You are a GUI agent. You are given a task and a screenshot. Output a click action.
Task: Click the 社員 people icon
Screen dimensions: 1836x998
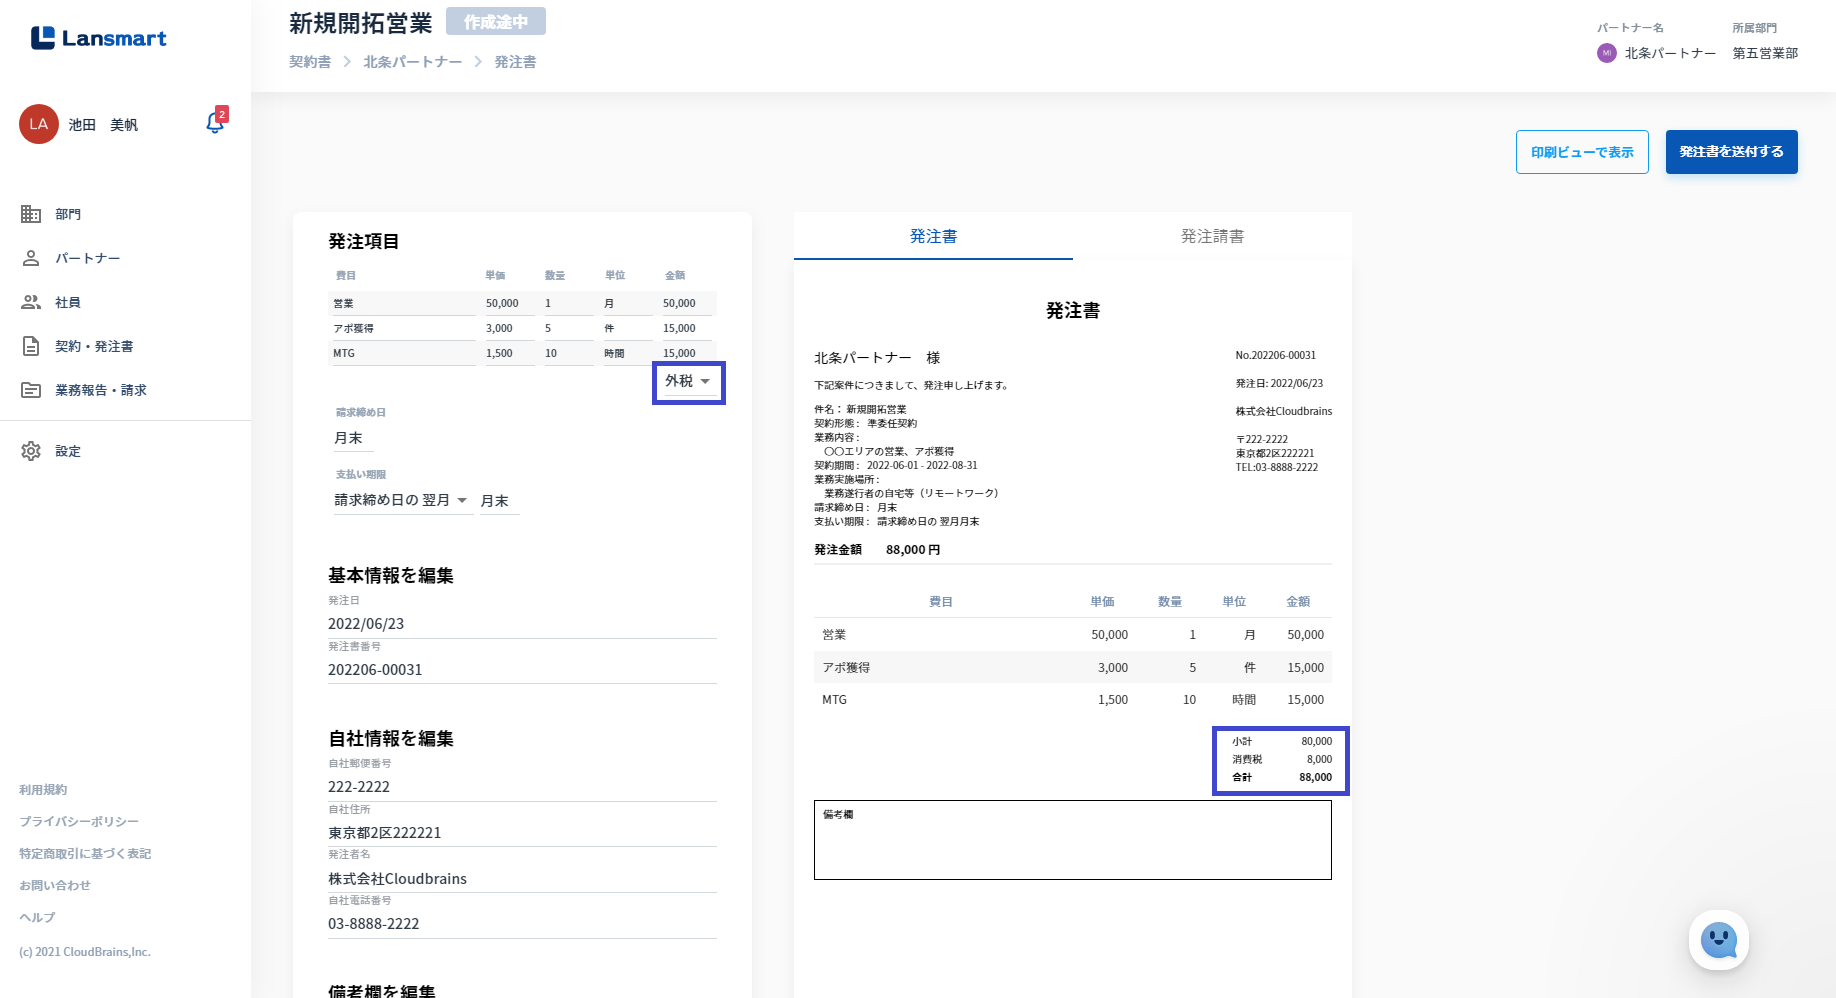tap(31, 302)
